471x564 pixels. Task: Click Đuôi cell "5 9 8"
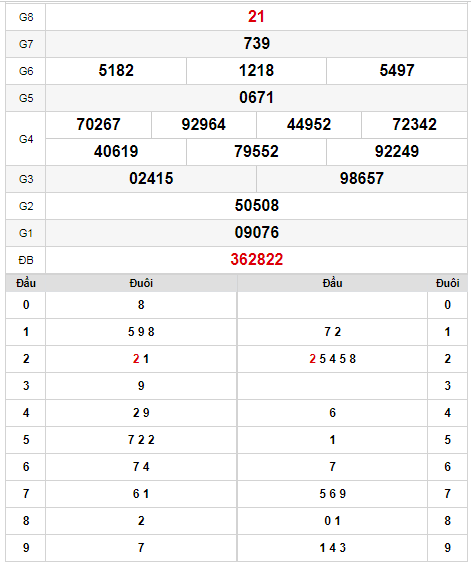pos(141,332)
